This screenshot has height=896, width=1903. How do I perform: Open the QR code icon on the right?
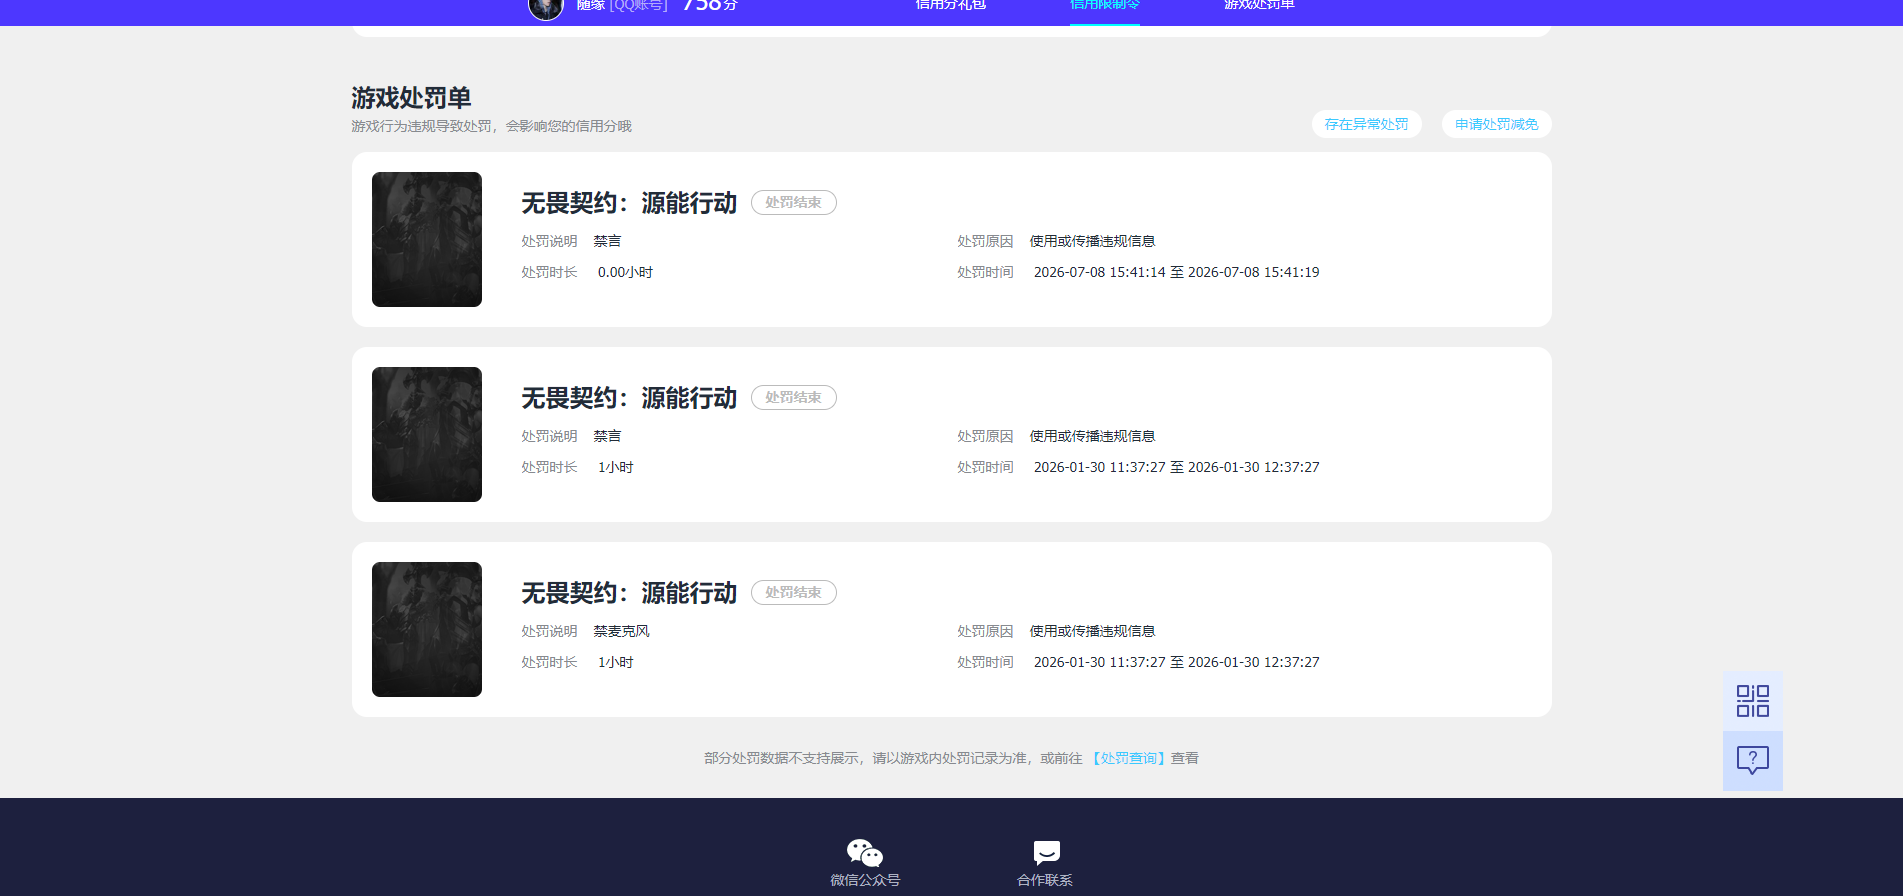[1752, 701]
